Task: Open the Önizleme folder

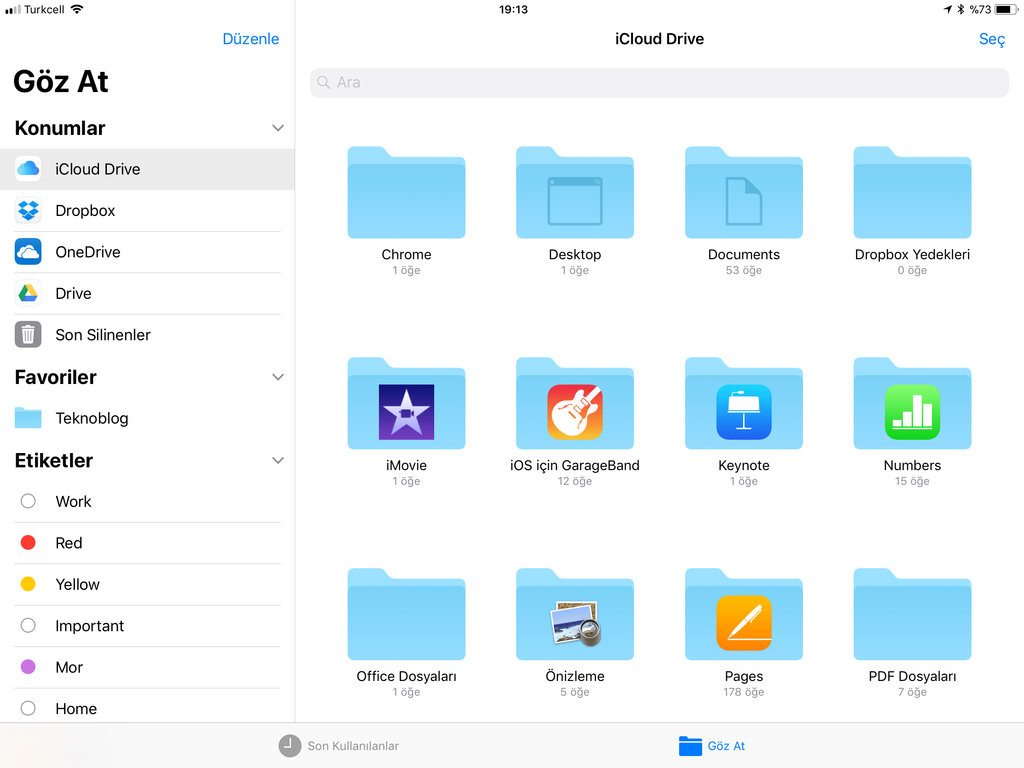Action: point(575,615)
